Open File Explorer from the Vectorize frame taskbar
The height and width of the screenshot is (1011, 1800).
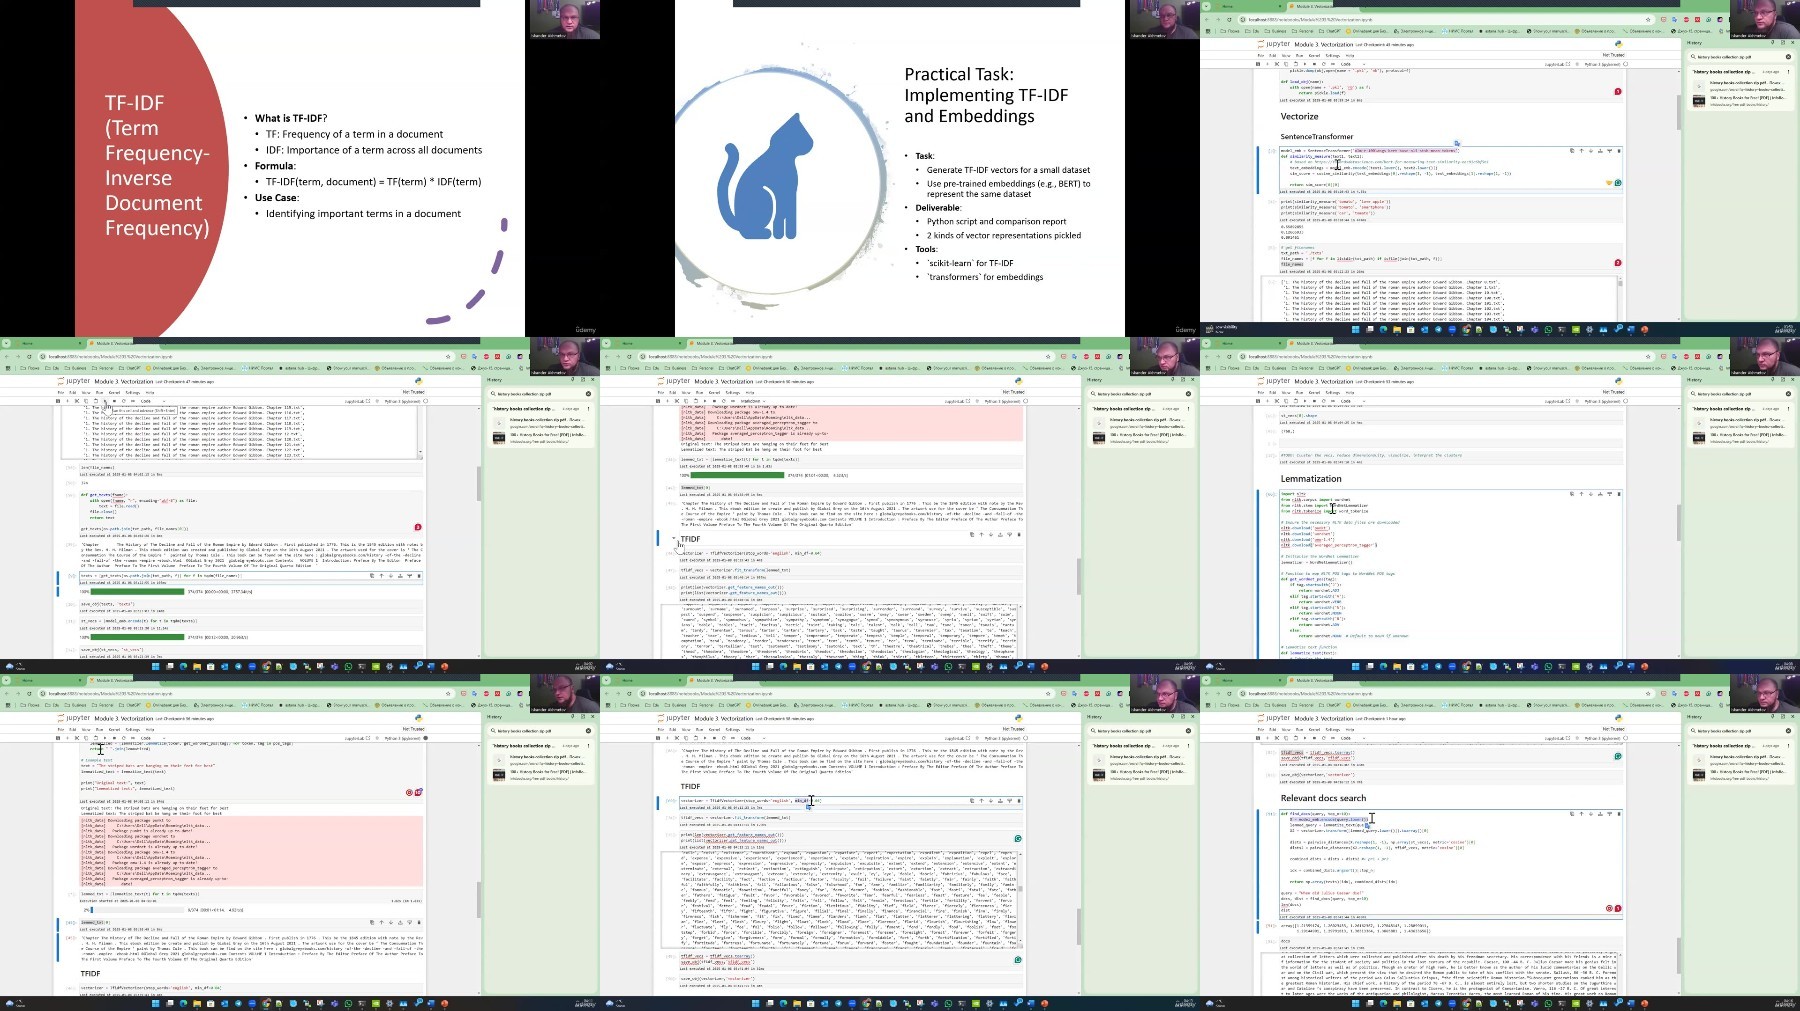click(1397, 329)
